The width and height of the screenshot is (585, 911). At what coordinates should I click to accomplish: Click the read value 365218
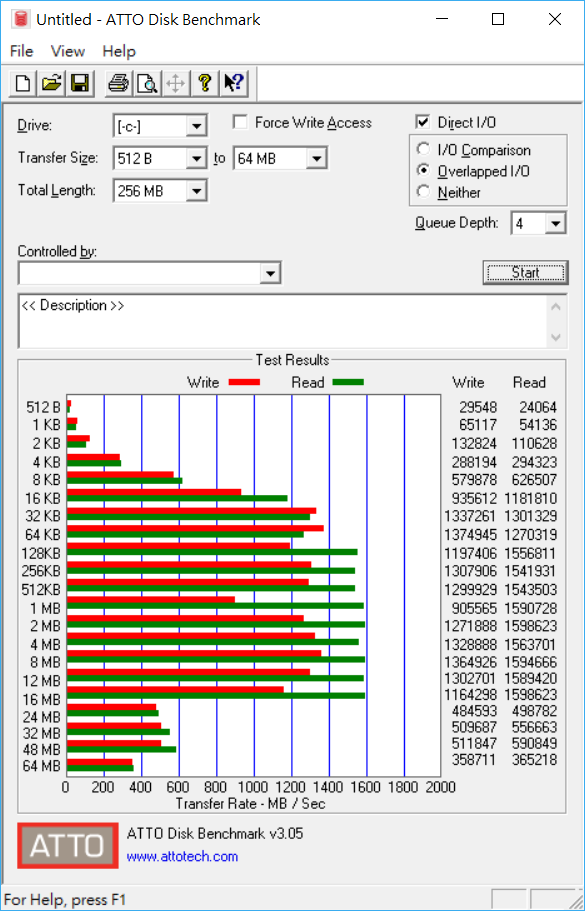(534, 760)
